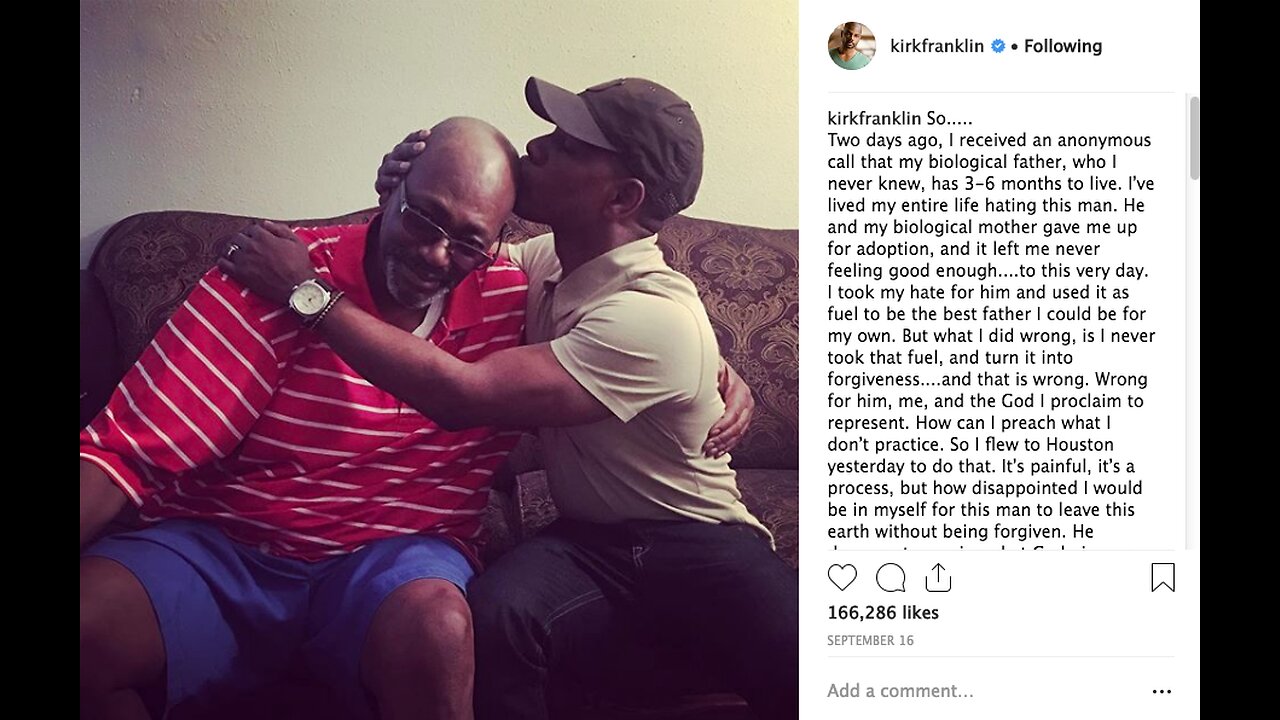
Task: Click the posted photo of two men
Action: click(x=439, y=360)
